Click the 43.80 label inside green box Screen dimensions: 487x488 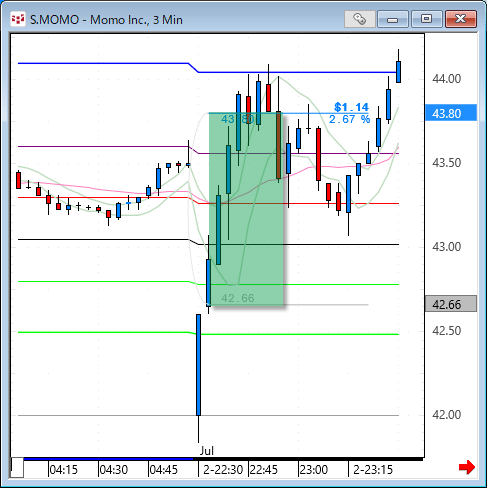click(238, 119)
